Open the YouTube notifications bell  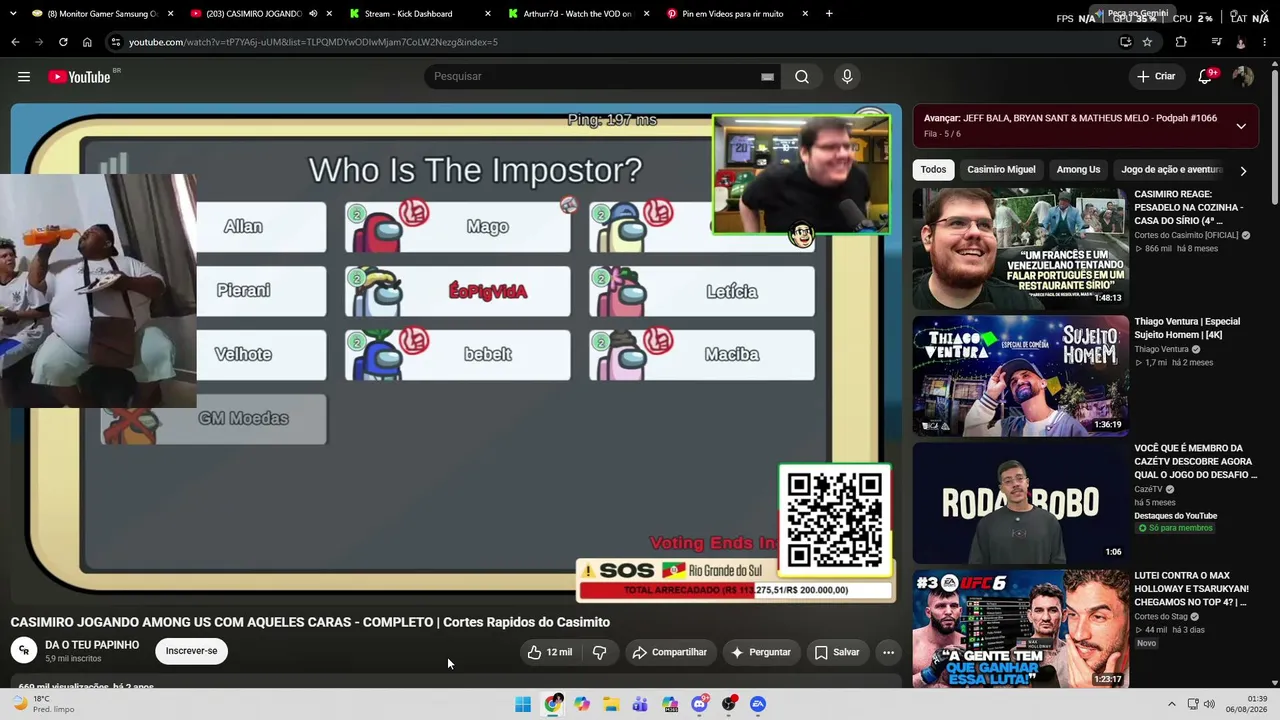click(1206, 77)
